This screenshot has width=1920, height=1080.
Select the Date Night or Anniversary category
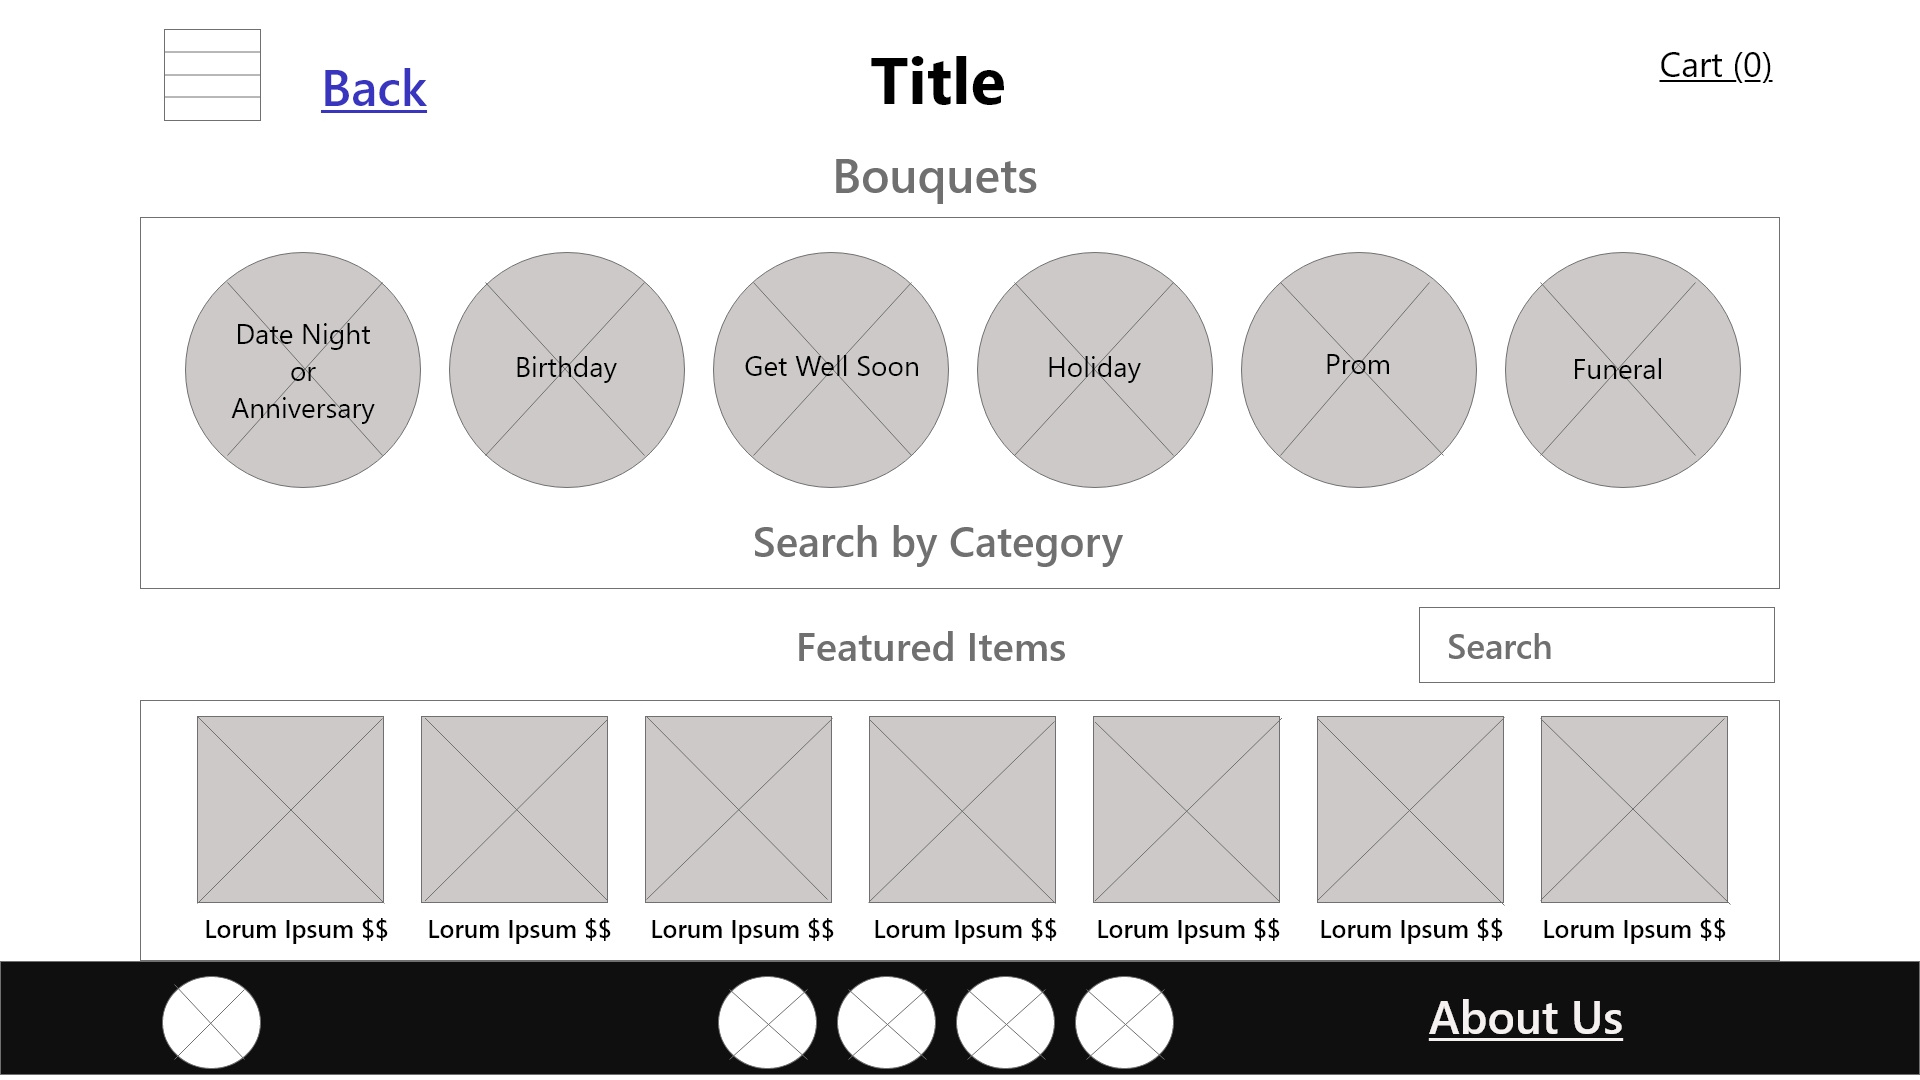coord(303,370)
